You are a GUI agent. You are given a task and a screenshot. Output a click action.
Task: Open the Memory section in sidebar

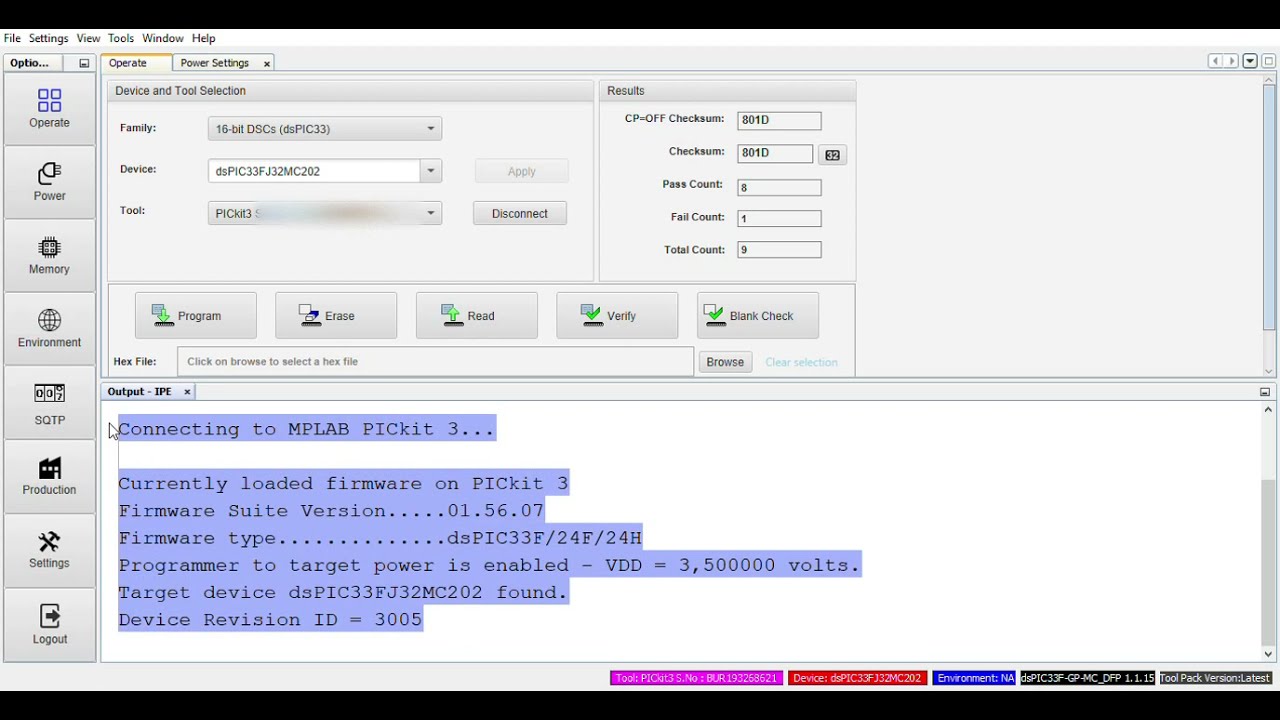point(49,255)
